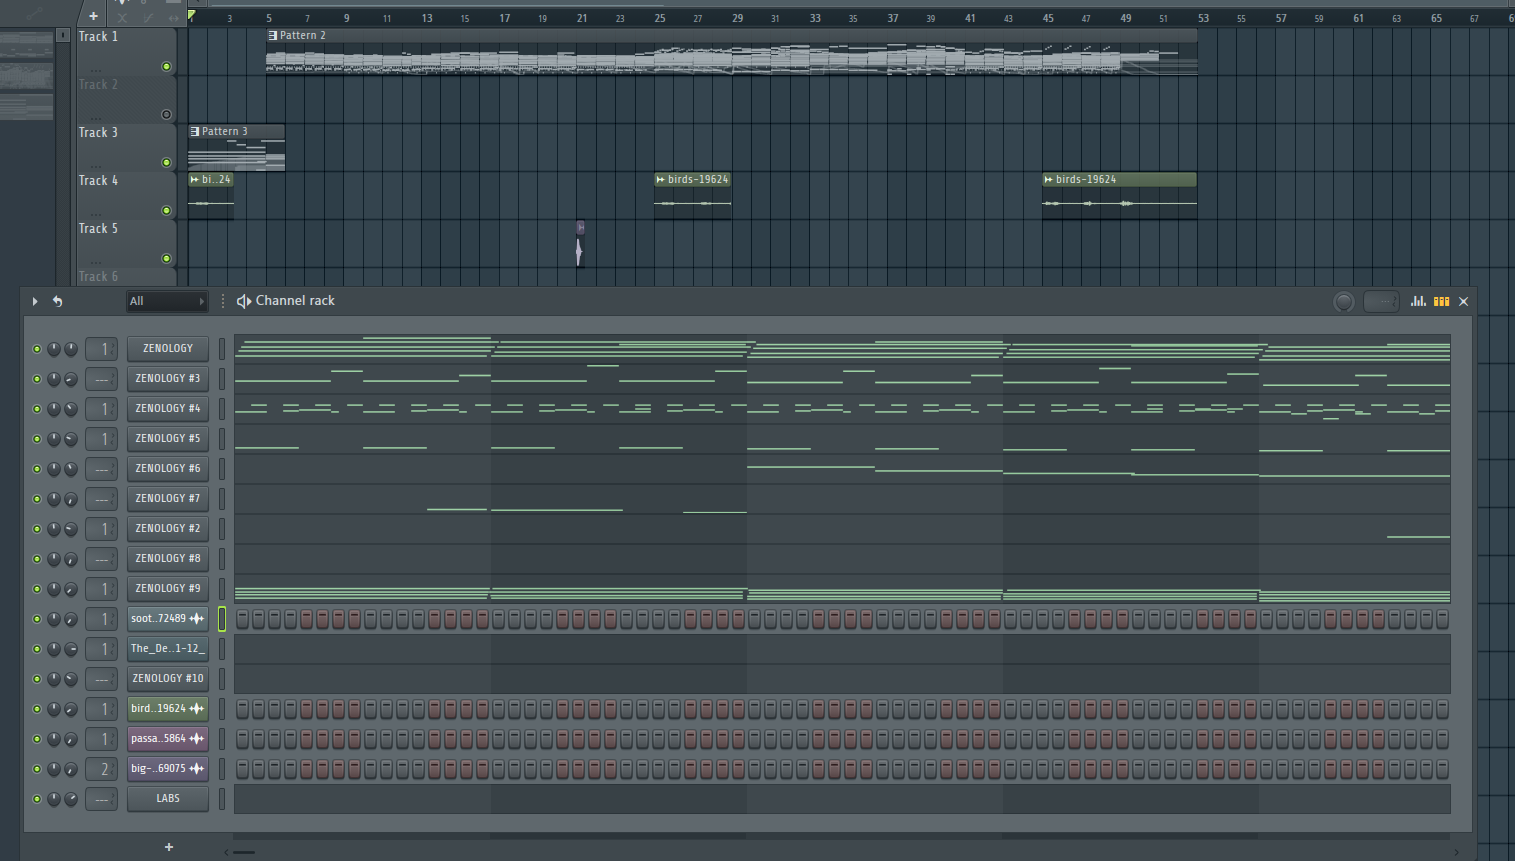Toggle the step sequencer view icon
Image resolution: width=1515 pixels, height=861 pixels.
click(x=1441, y=301)
